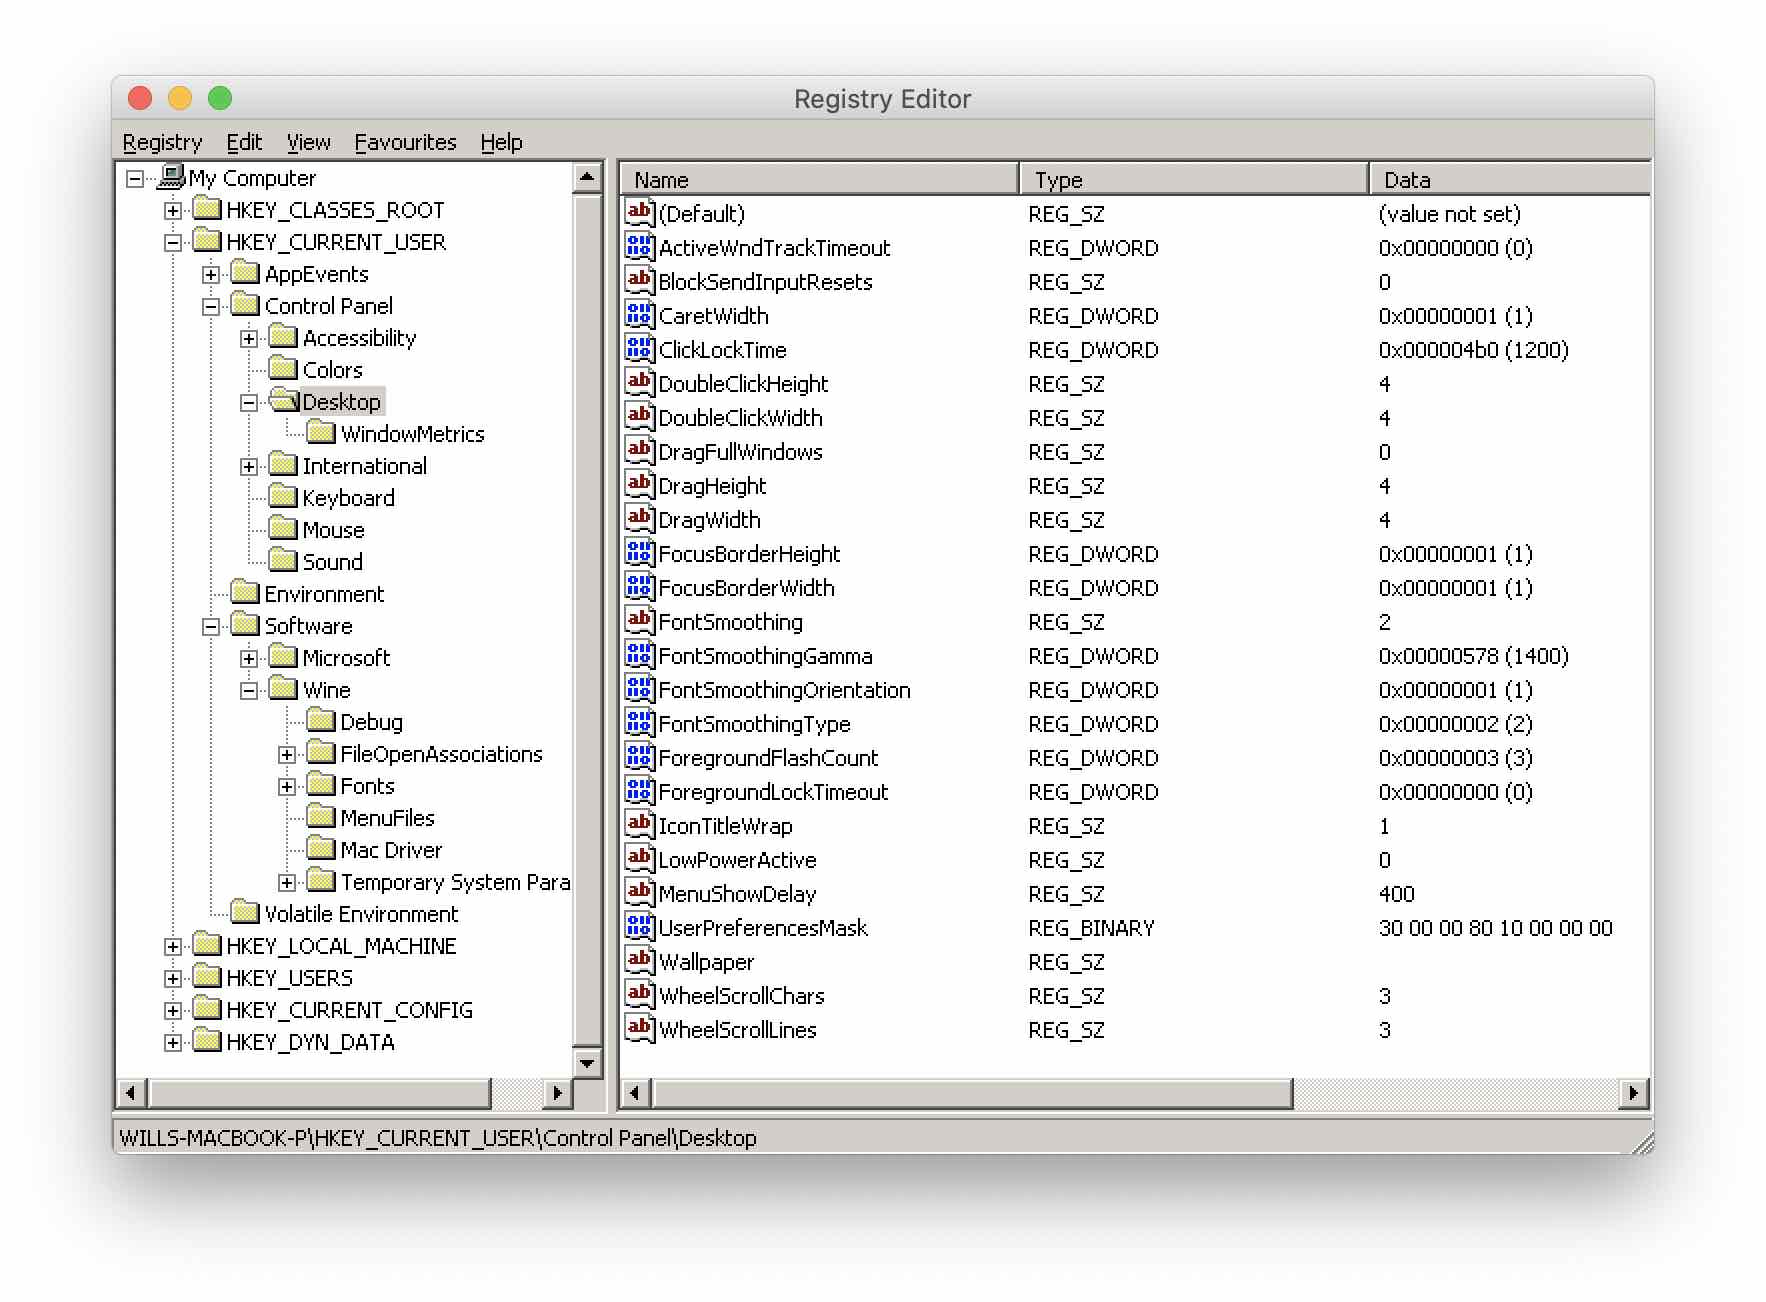Click the string icon beside BlockSendInputResets
Viewport: 1766px width, 1302px height.
click(640, 280)
